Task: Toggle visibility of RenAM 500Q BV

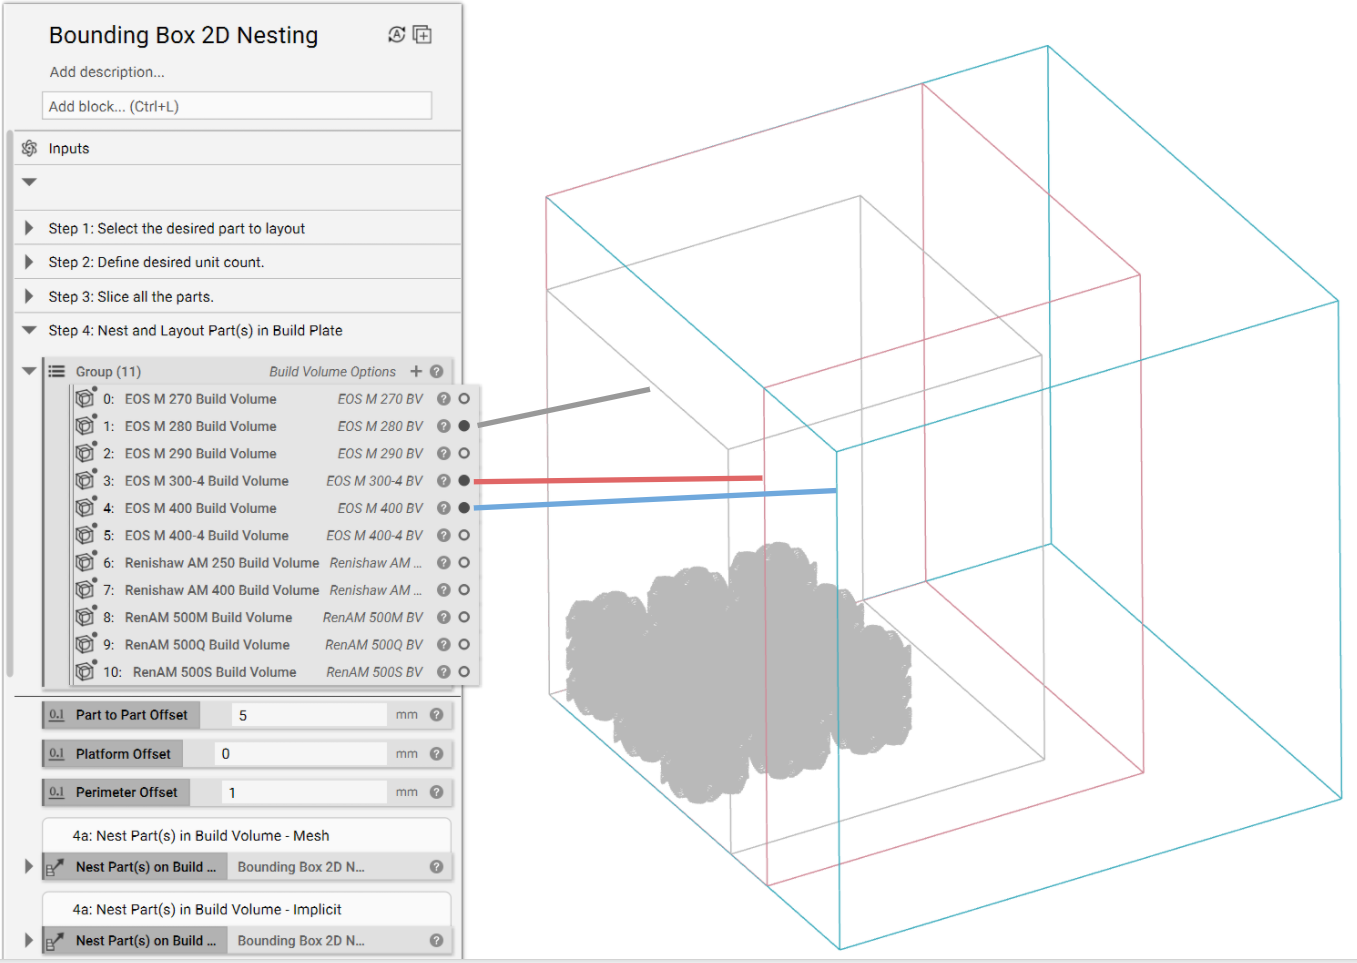Action: click(464, 644)
